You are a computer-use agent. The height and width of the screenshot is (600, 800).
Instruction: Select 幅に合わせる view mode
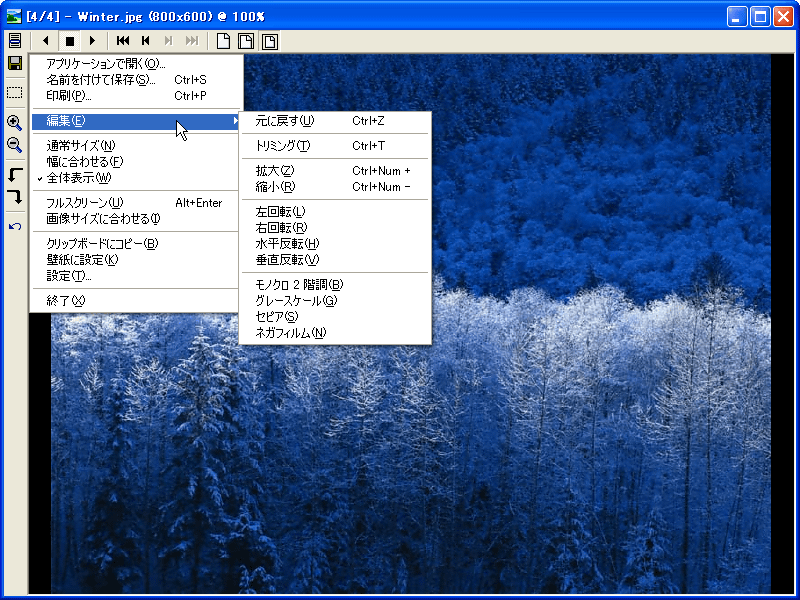click(x=84, y=162)
